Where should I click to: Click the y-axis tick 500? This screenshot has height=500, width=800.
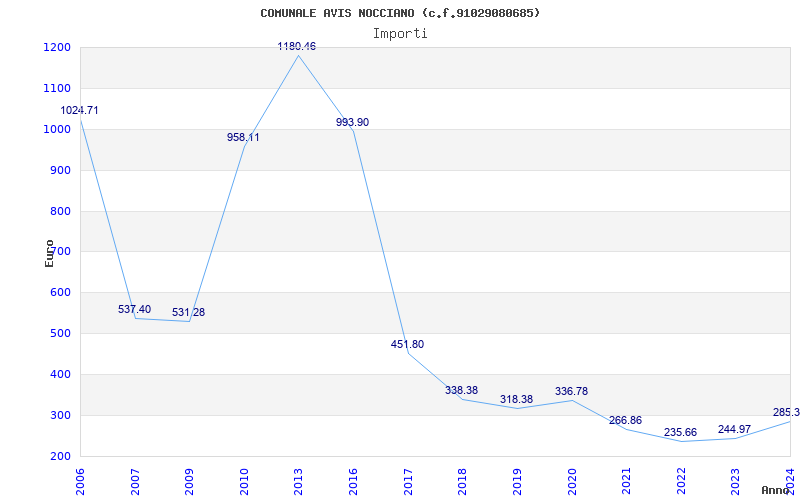pos(63,334)
